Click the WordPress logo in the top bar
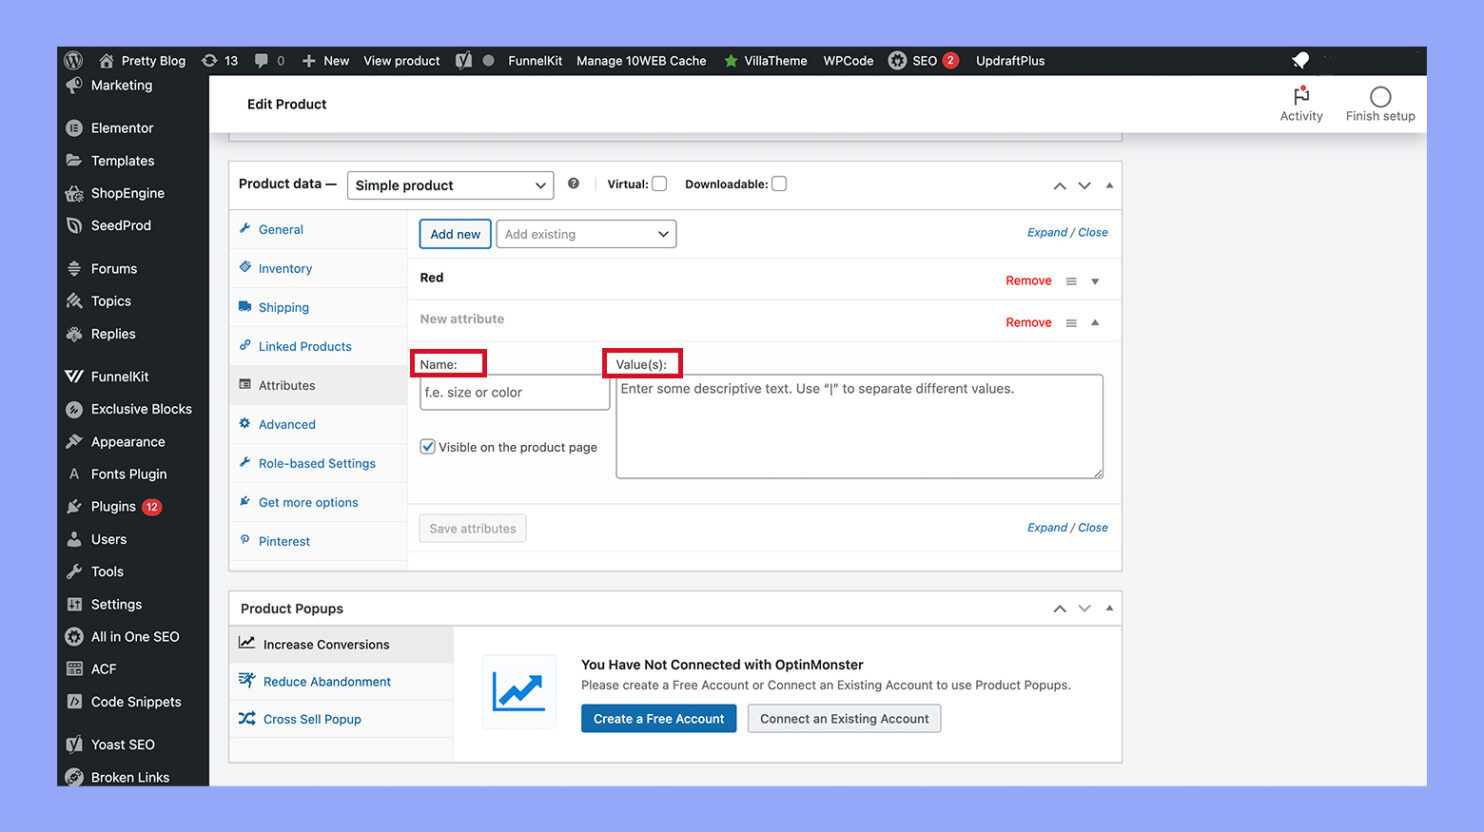 (x=75, y=60)
